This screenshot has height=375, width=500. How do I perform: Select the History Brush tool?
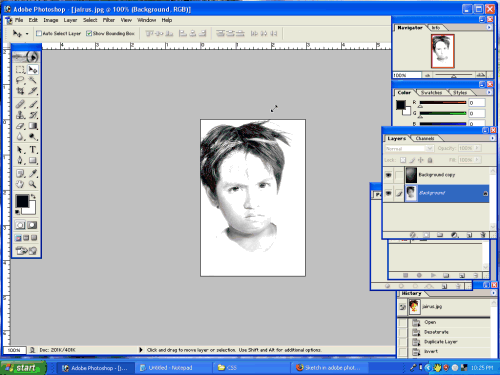pos(33,115)
